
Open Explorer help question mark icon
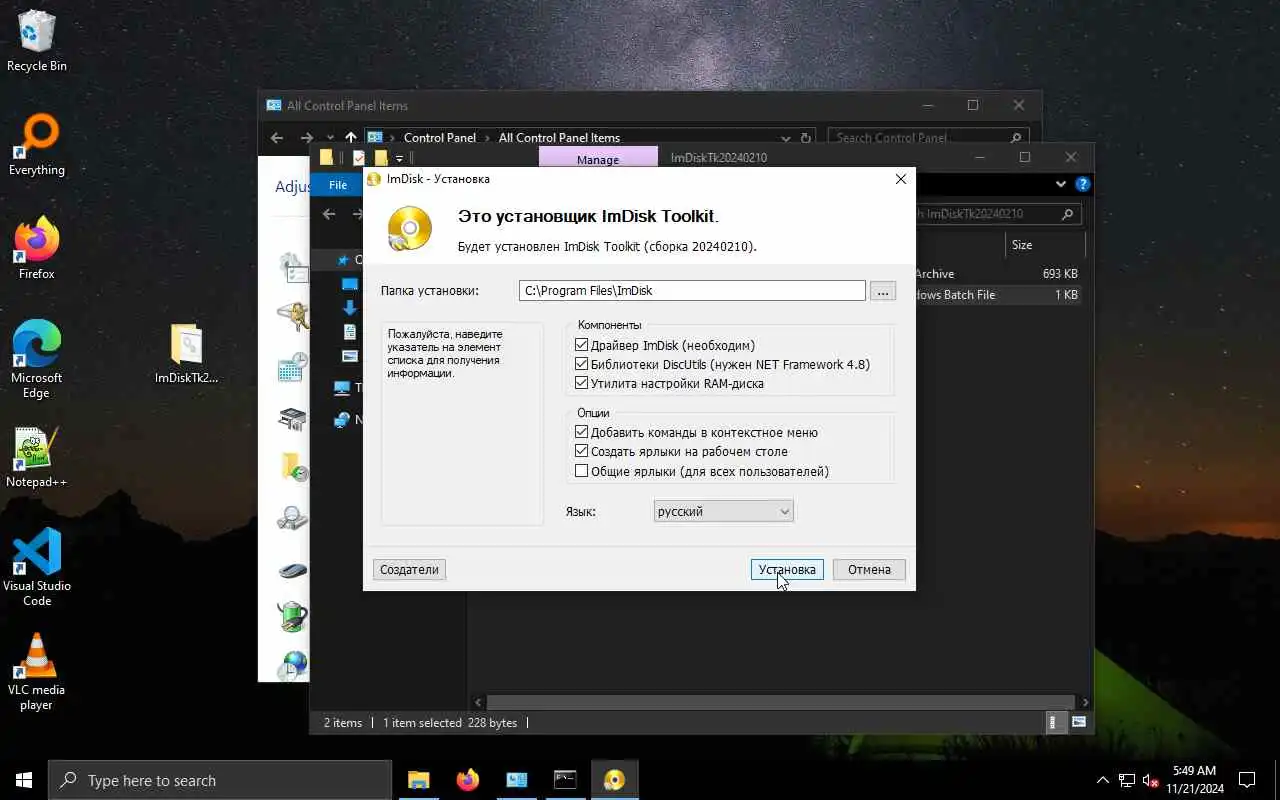1082,184
